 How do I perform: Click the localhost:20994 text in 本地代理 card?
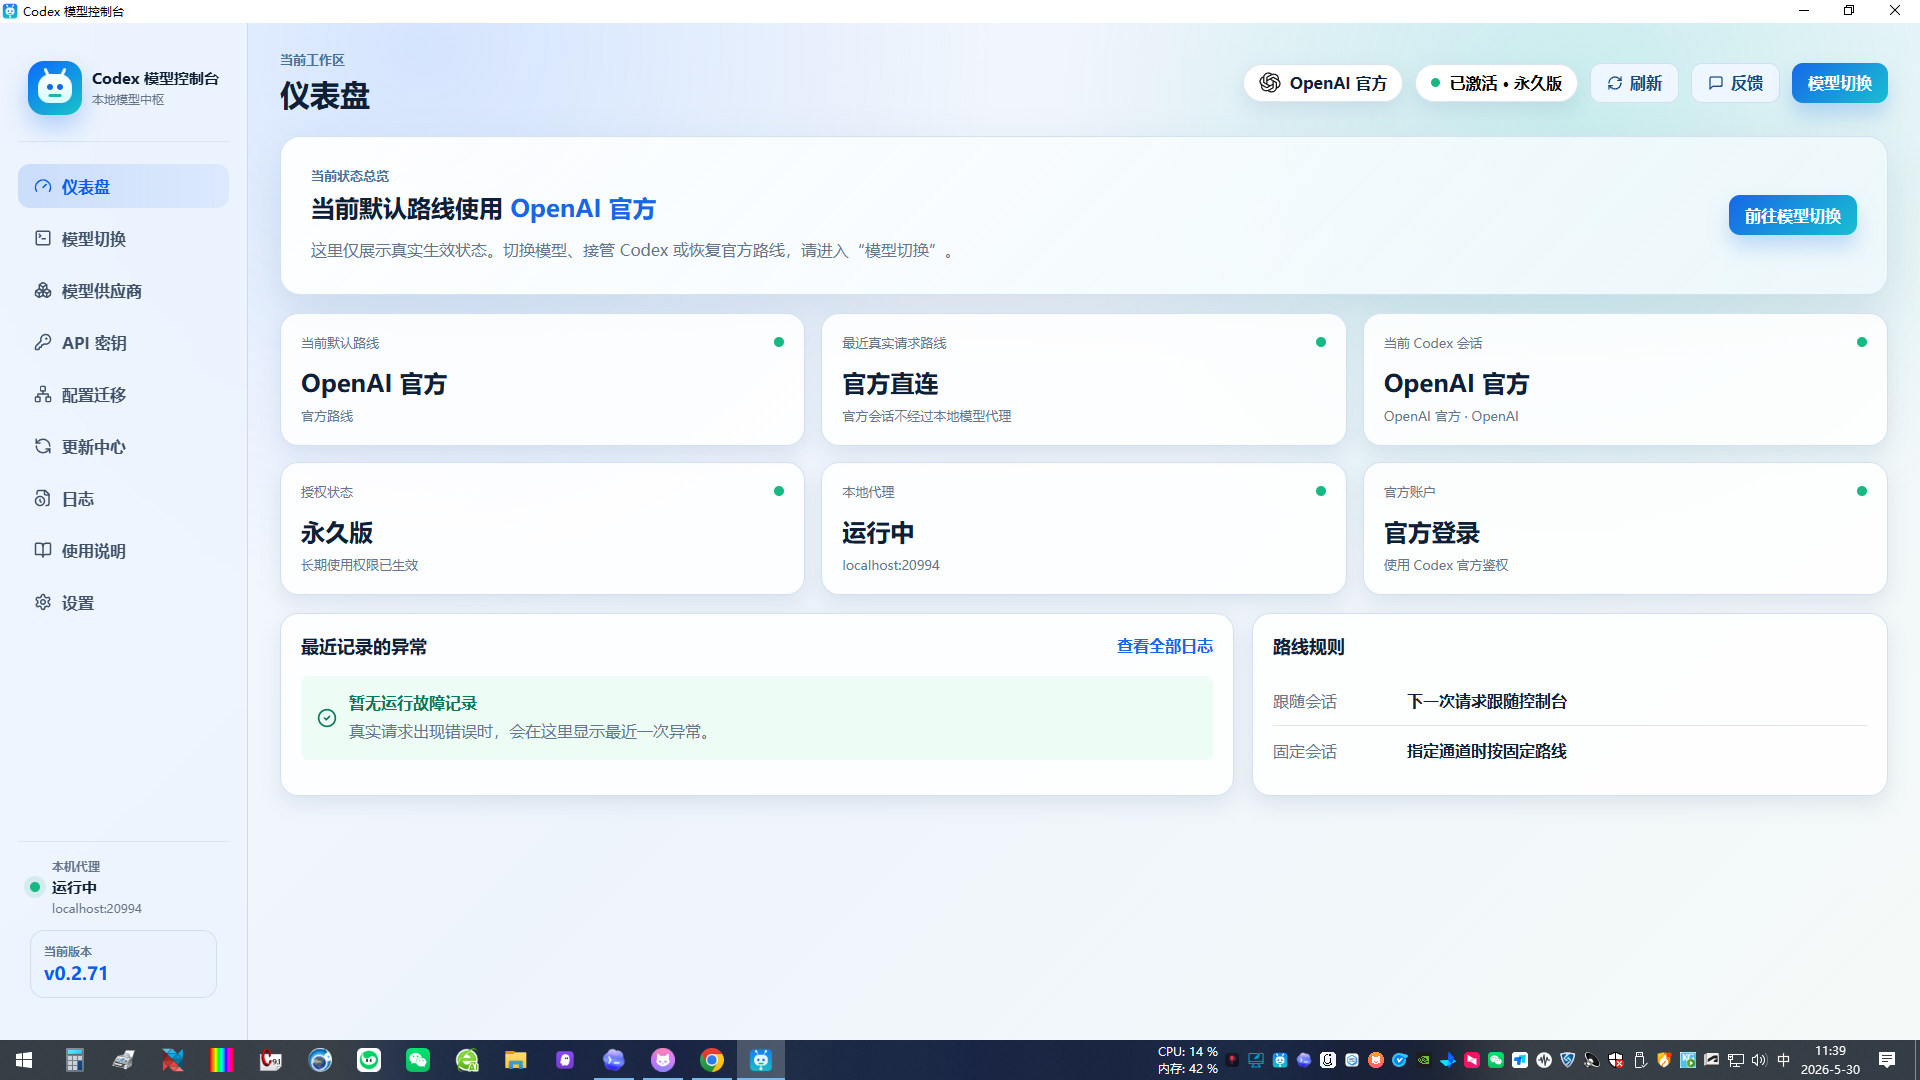[x=891, y=565]
